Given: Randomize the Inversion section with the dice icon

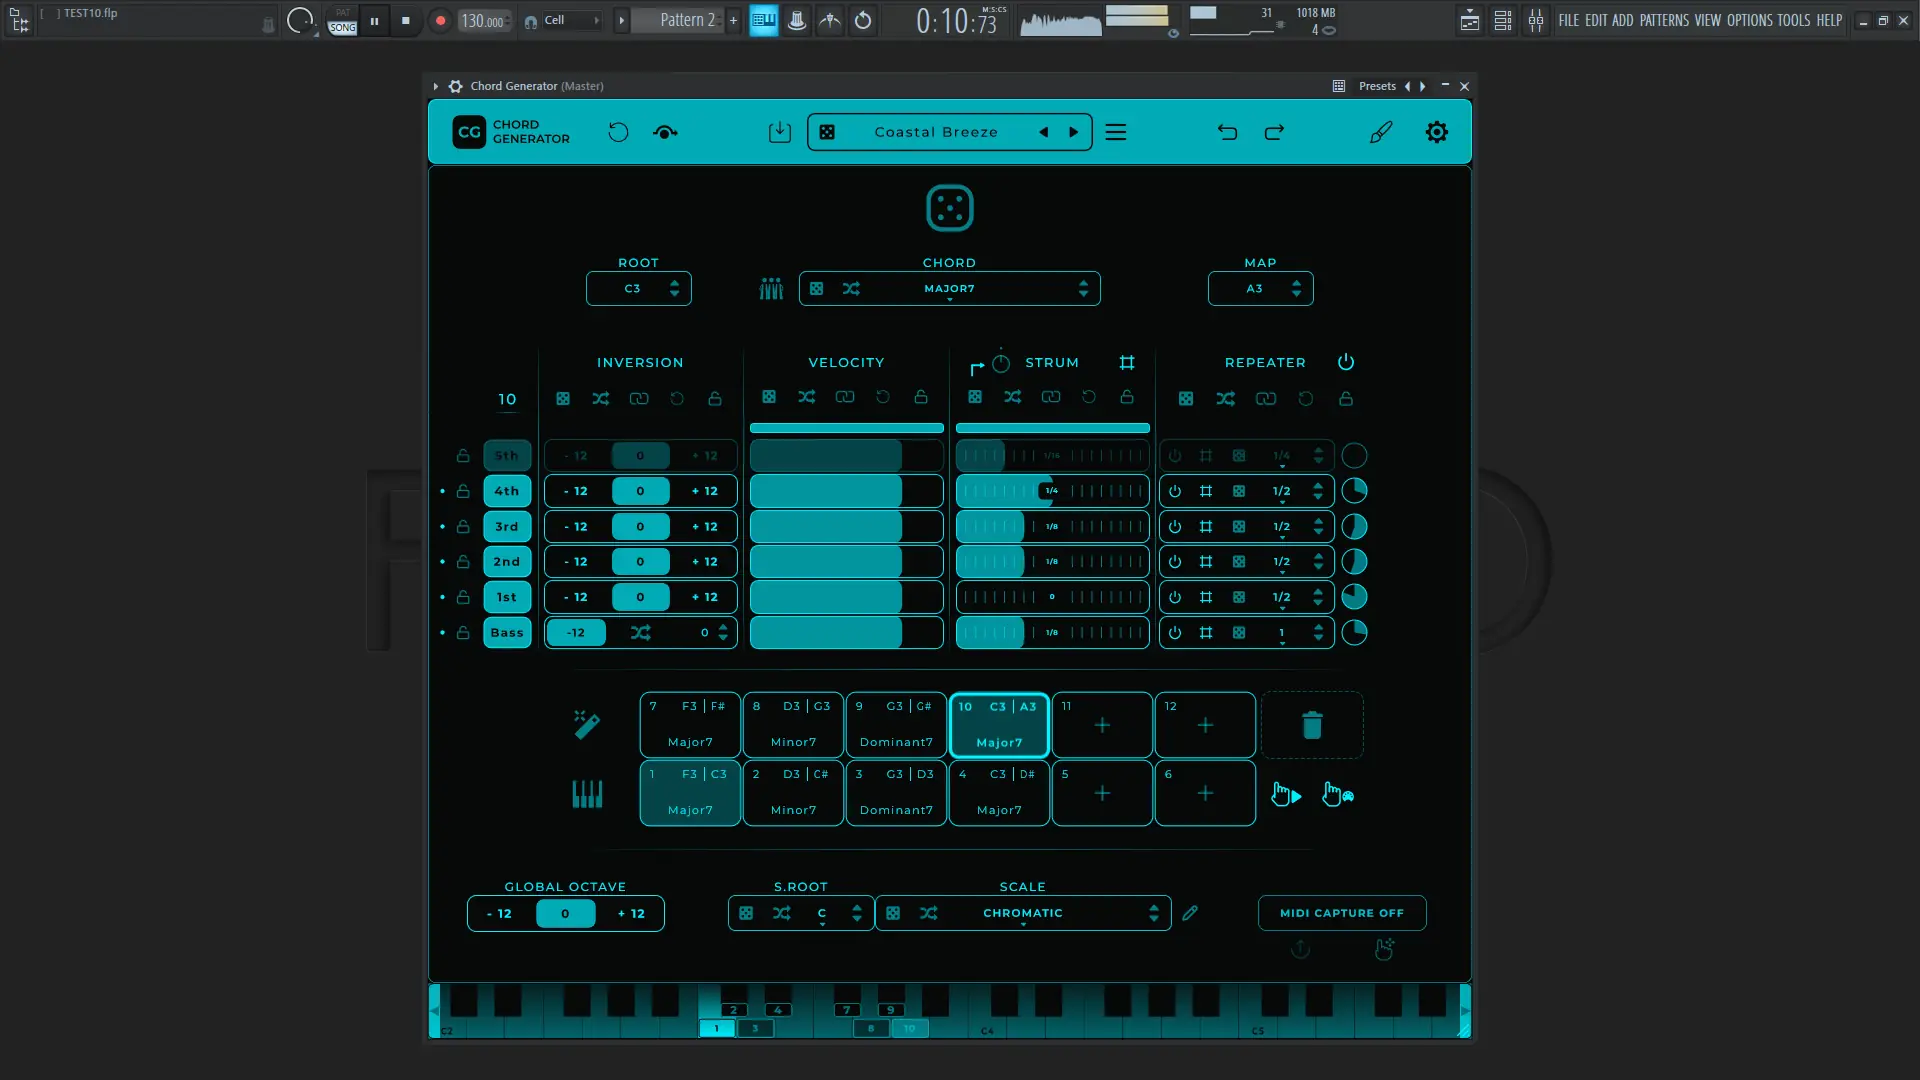Looking at the screenshot, I should 563,397.
